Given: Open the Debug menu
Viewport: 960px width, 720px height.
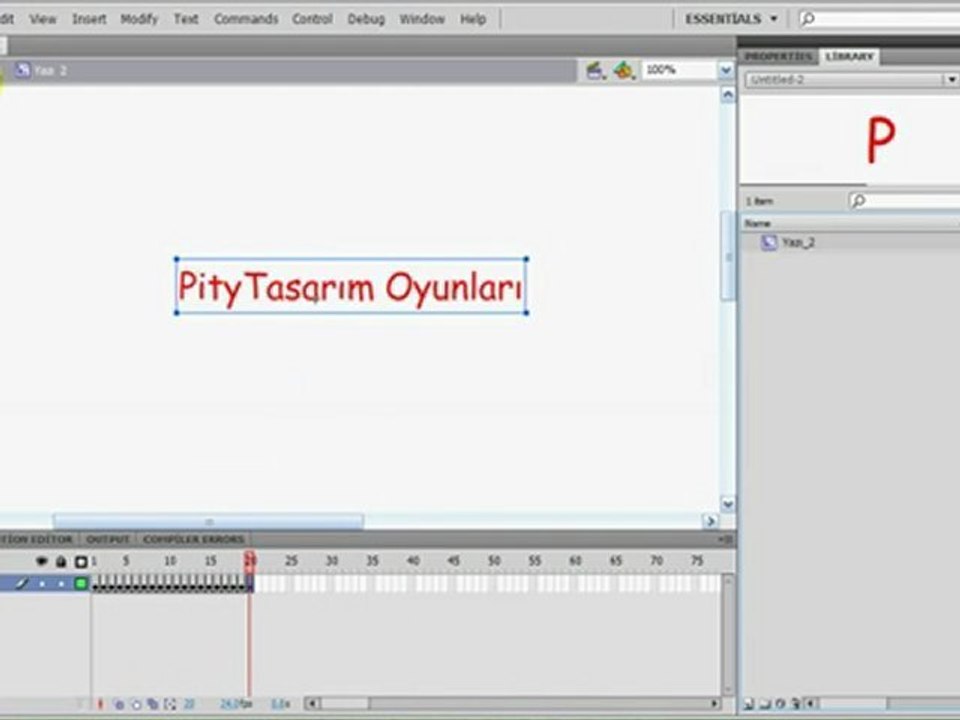Looking at the screenshot, I should point(366,19).
